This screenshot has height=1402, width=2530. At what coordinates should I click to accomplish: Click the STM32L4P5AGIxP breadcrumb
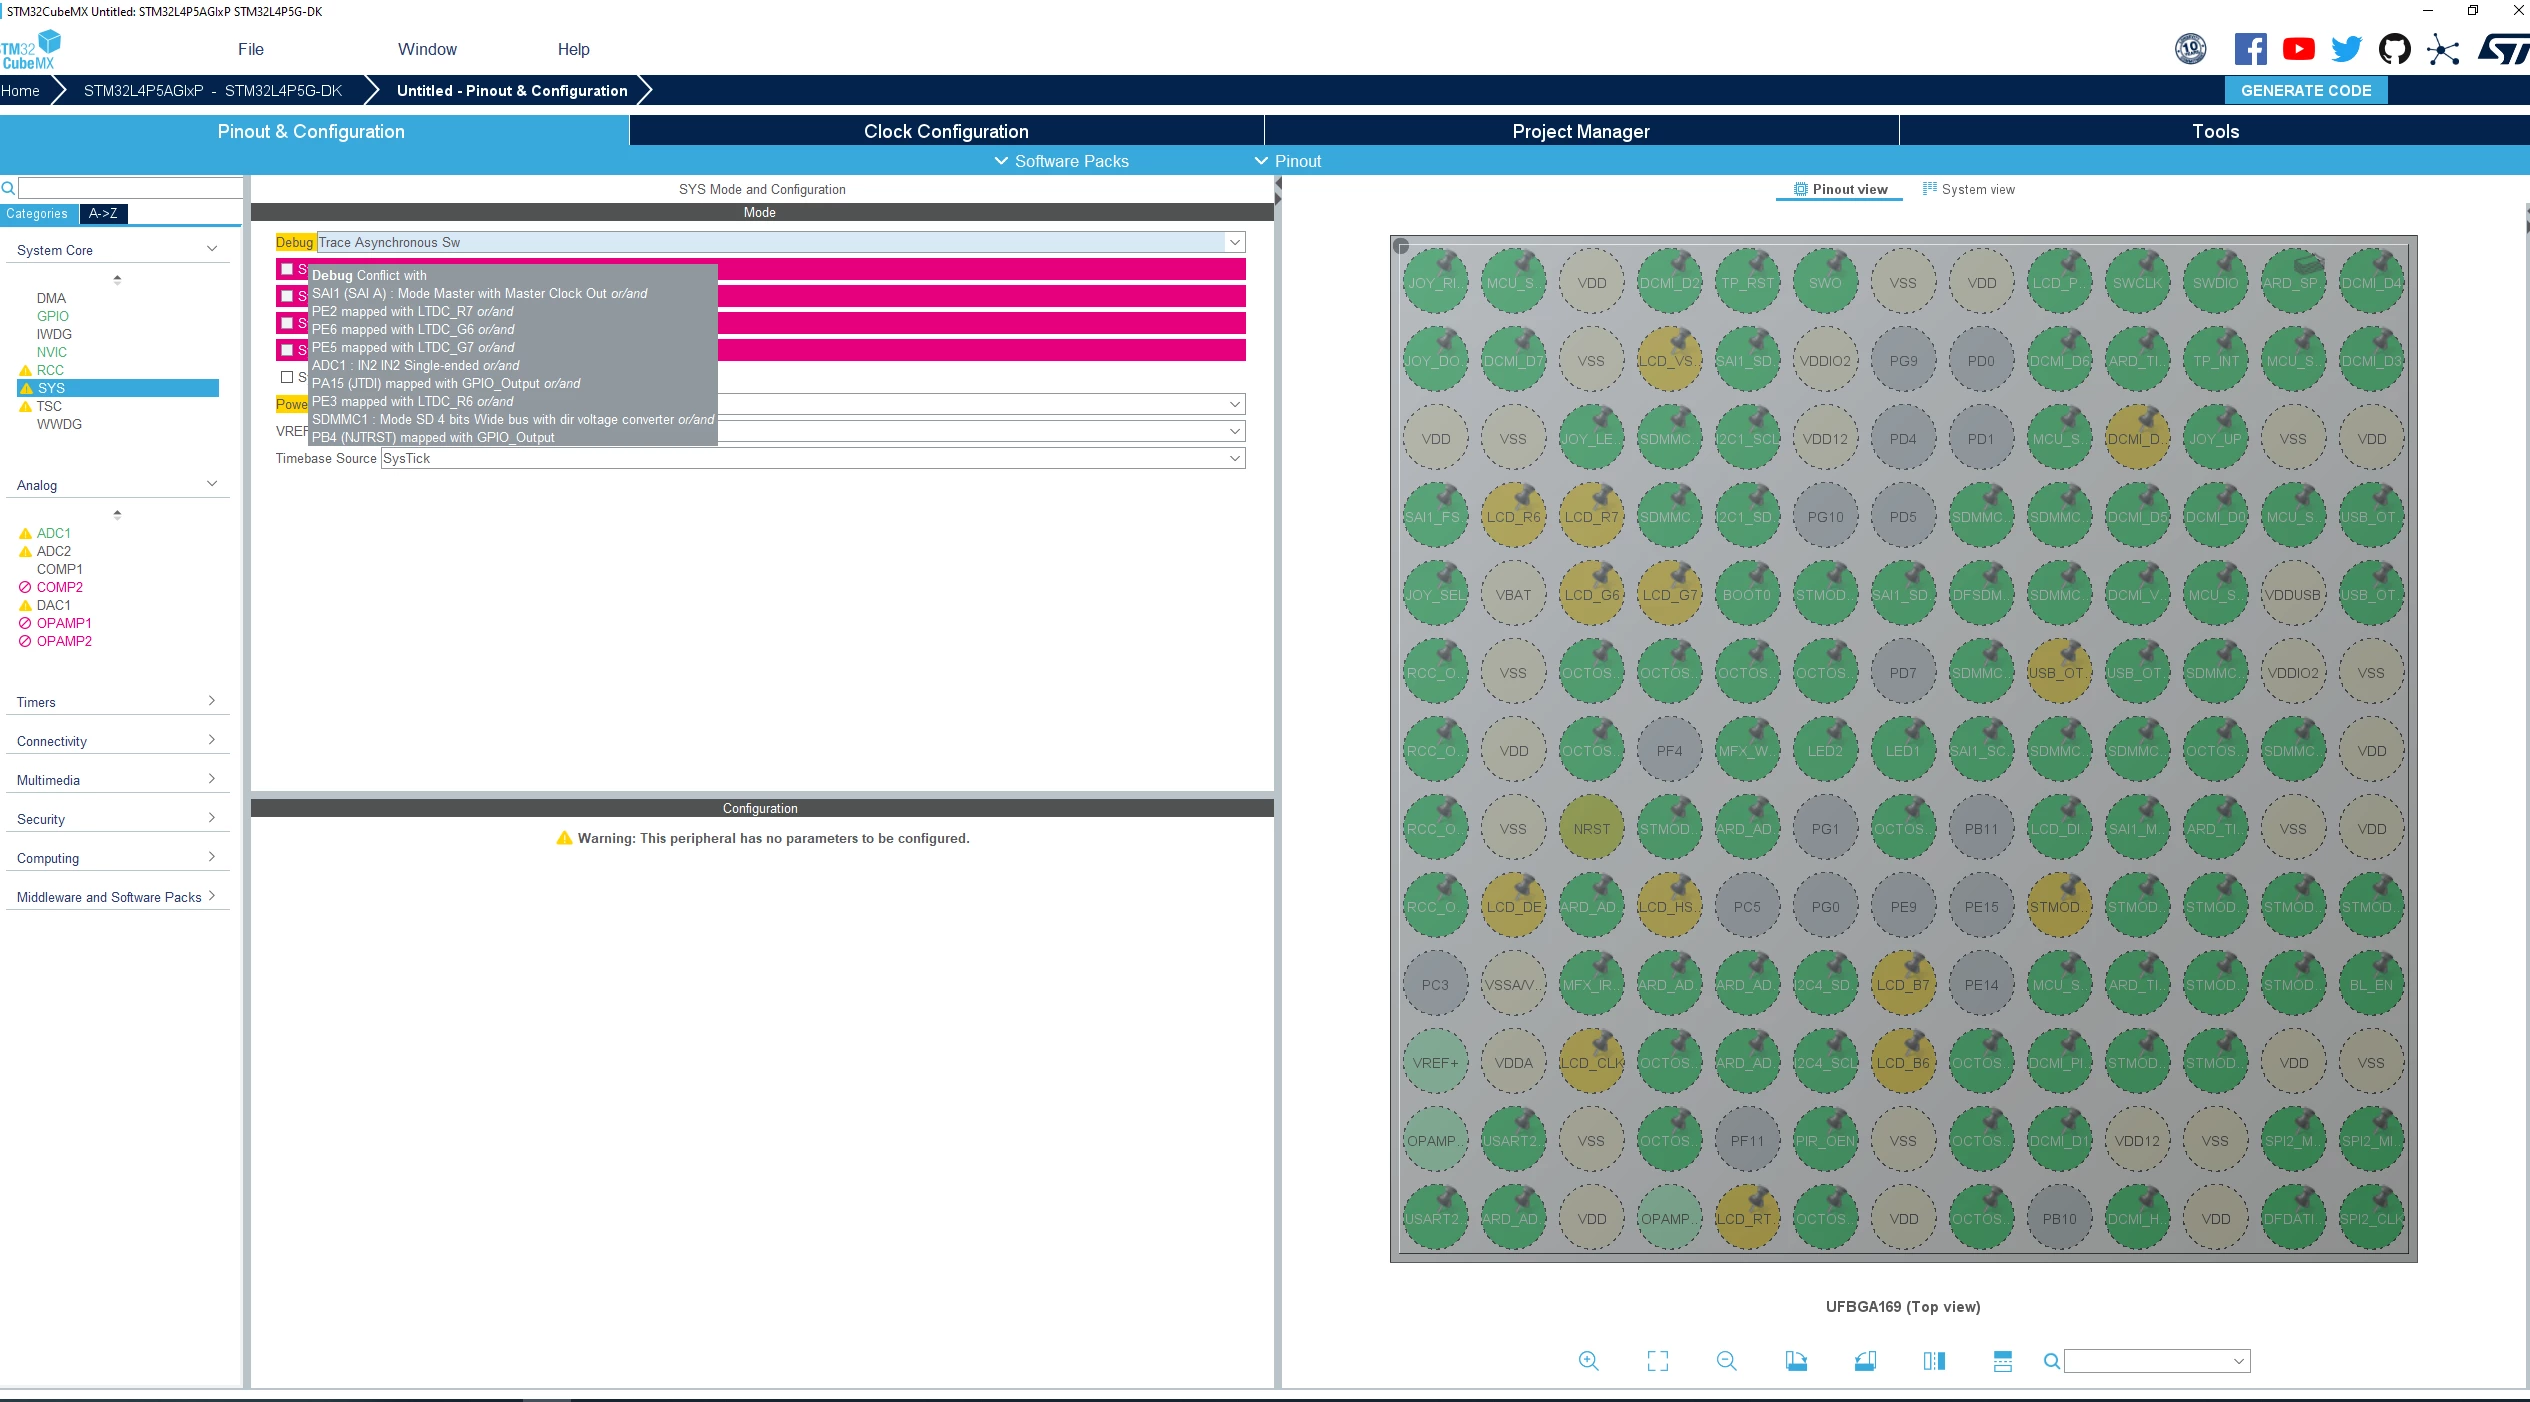tap(213, 90)
